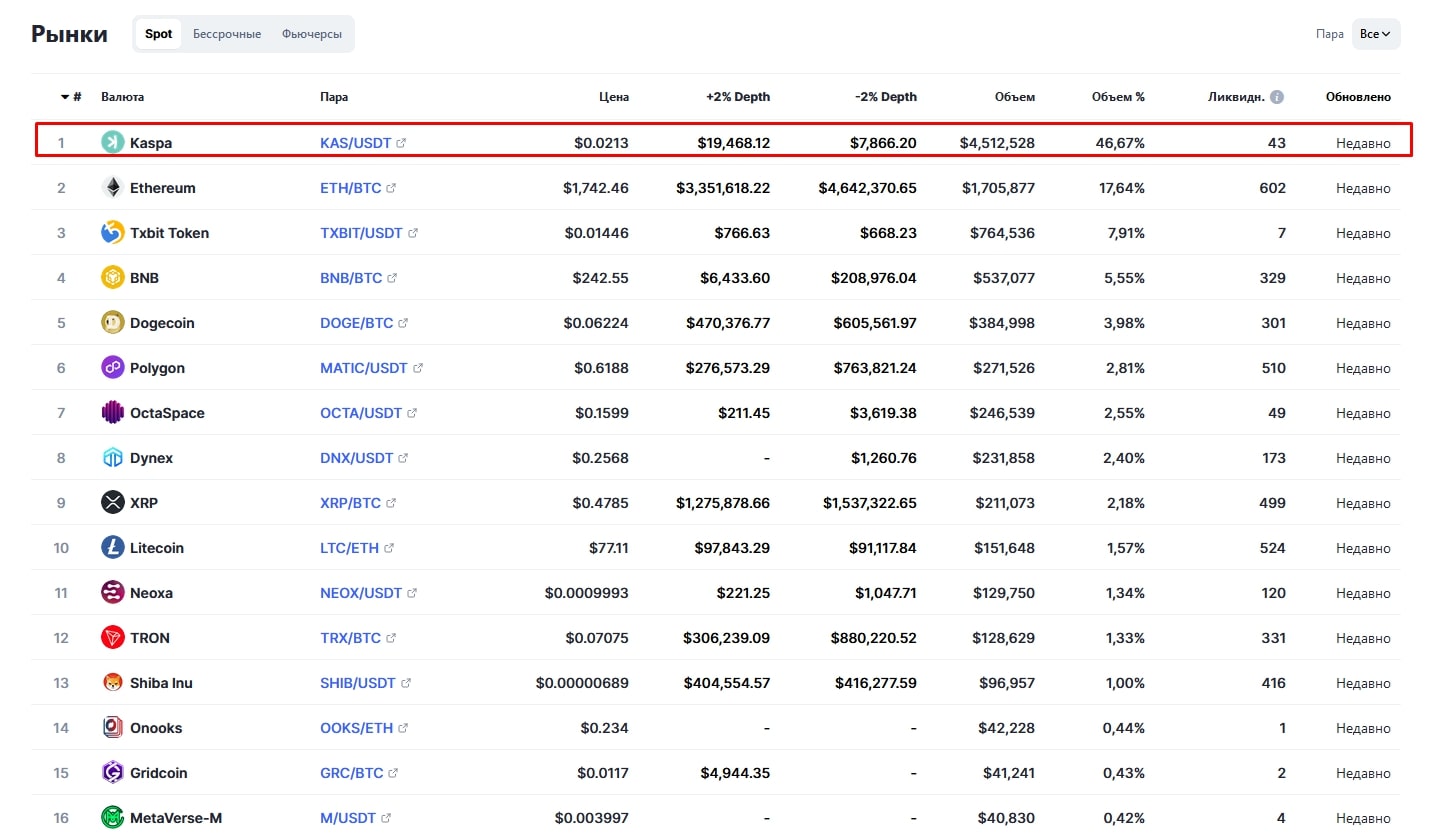Click the TRON coin logo icon
Screen dimensions: 1446x835
(113, 637)
